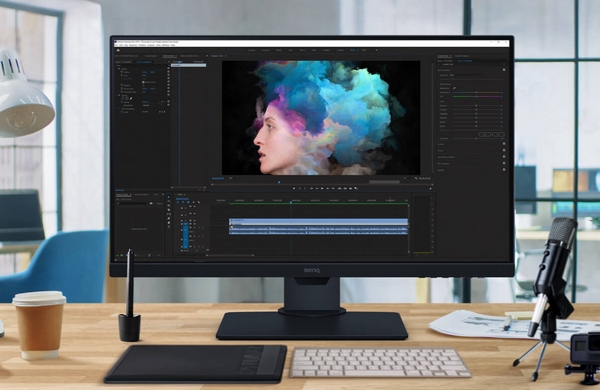Toggle nest-or-individual-clips insert button in timeline
The height and width of the screenshot is (390, 600).
(x=178, y=202)
